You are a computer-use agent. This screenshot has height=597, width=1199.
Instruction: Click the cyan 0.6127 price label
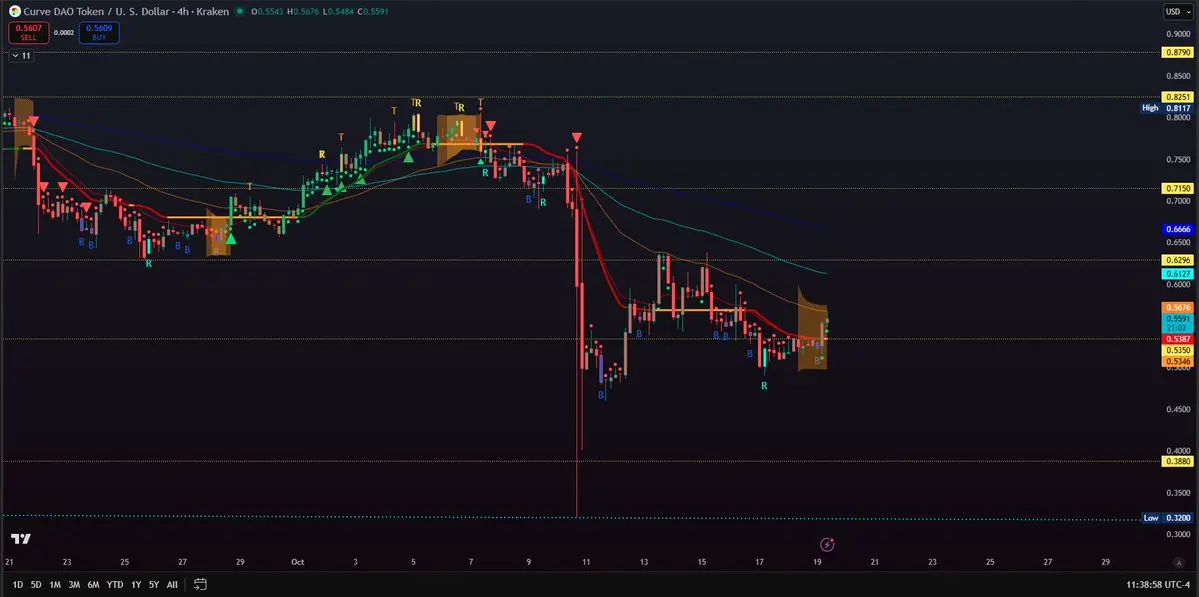click(1176, 274)
